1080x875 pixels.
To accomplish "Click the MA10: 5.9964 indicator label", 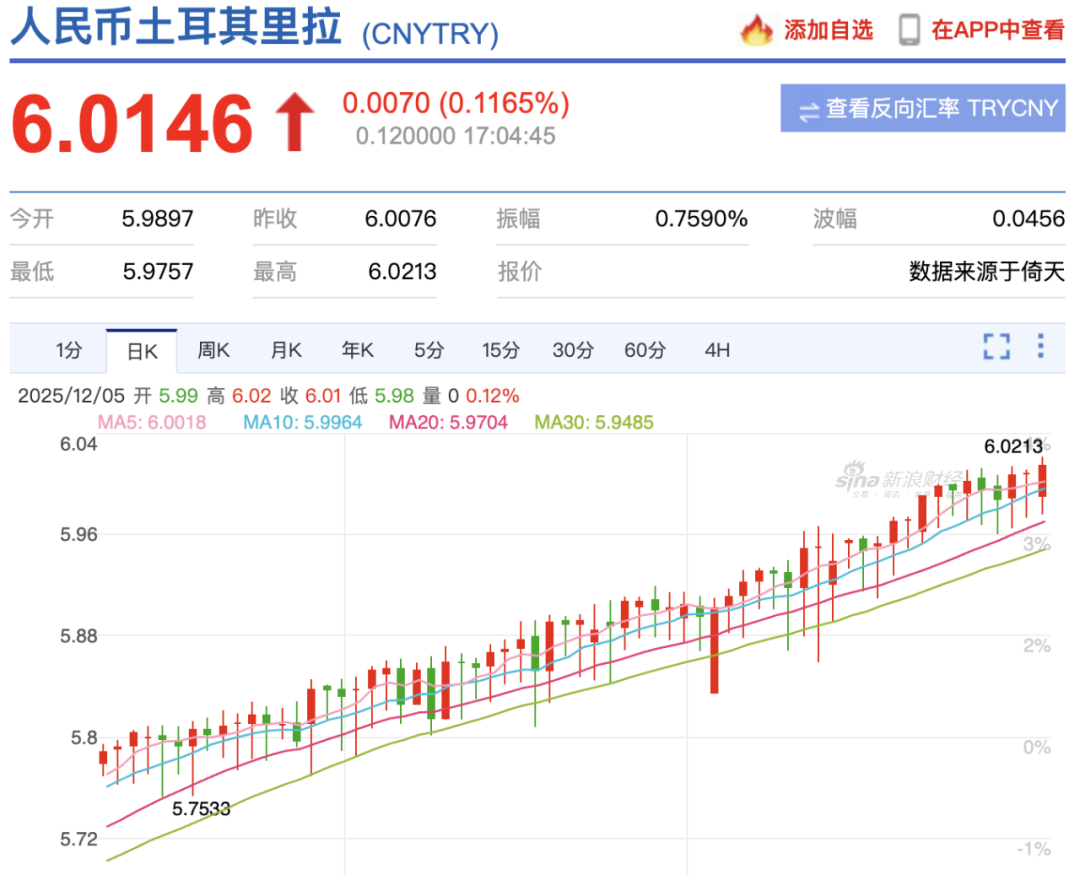I will pyautogui.click(x=302, y=422).
